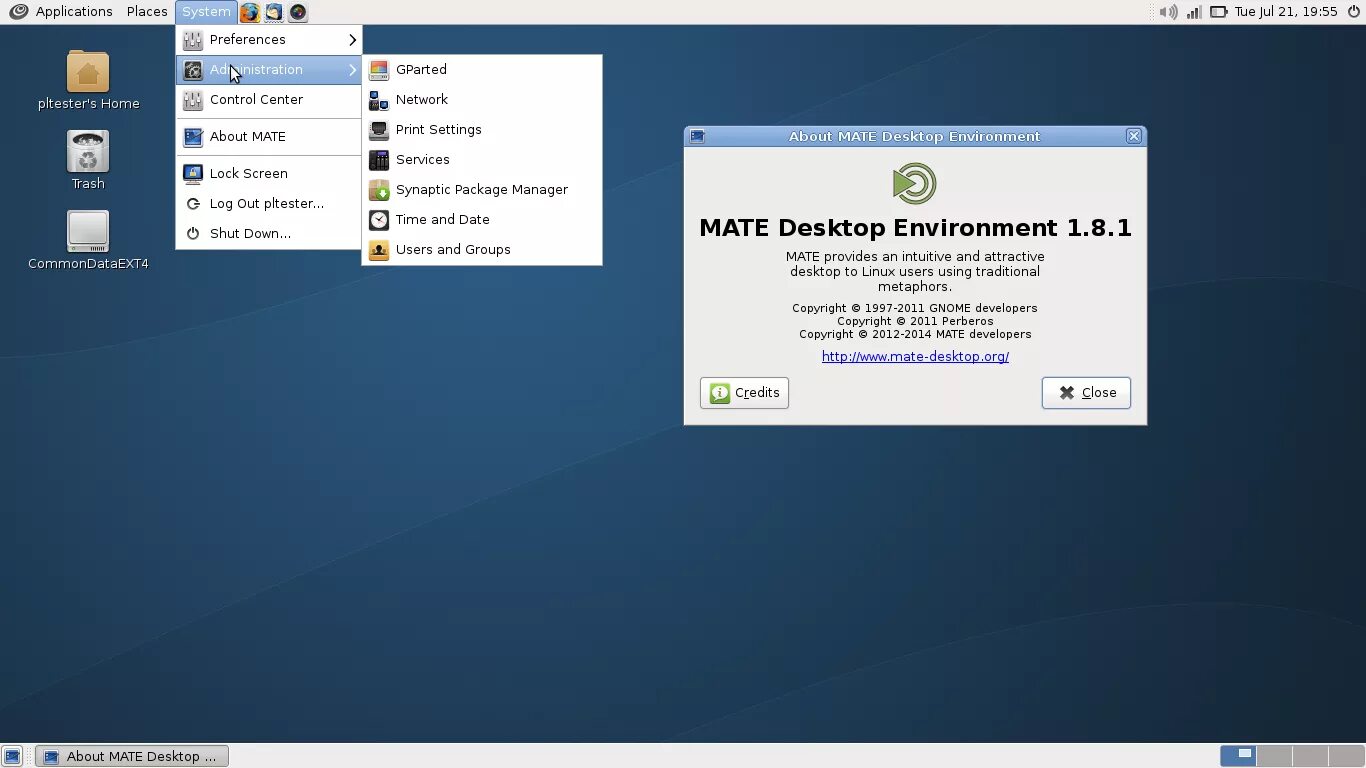Click 'Copyright © 2012-2014 MATE developers' text

[915, 334]
